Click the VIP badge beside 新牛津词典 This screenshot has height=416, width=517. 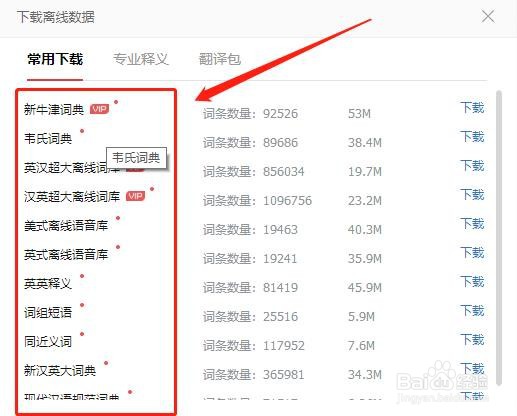click(x=99, y=109)
